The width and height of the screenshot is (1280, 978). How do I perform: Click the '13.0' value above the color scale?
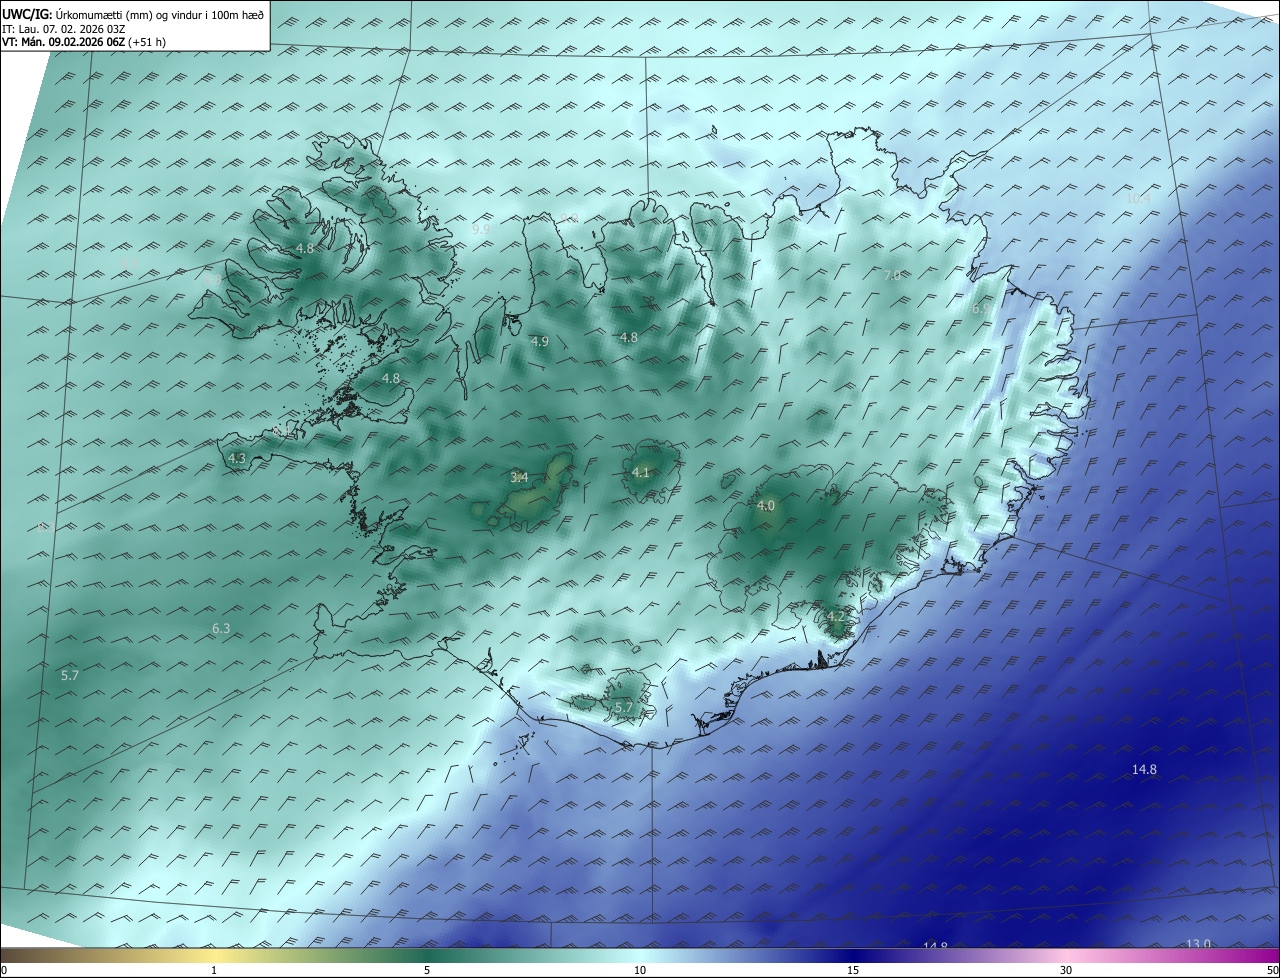[1198, 944]
